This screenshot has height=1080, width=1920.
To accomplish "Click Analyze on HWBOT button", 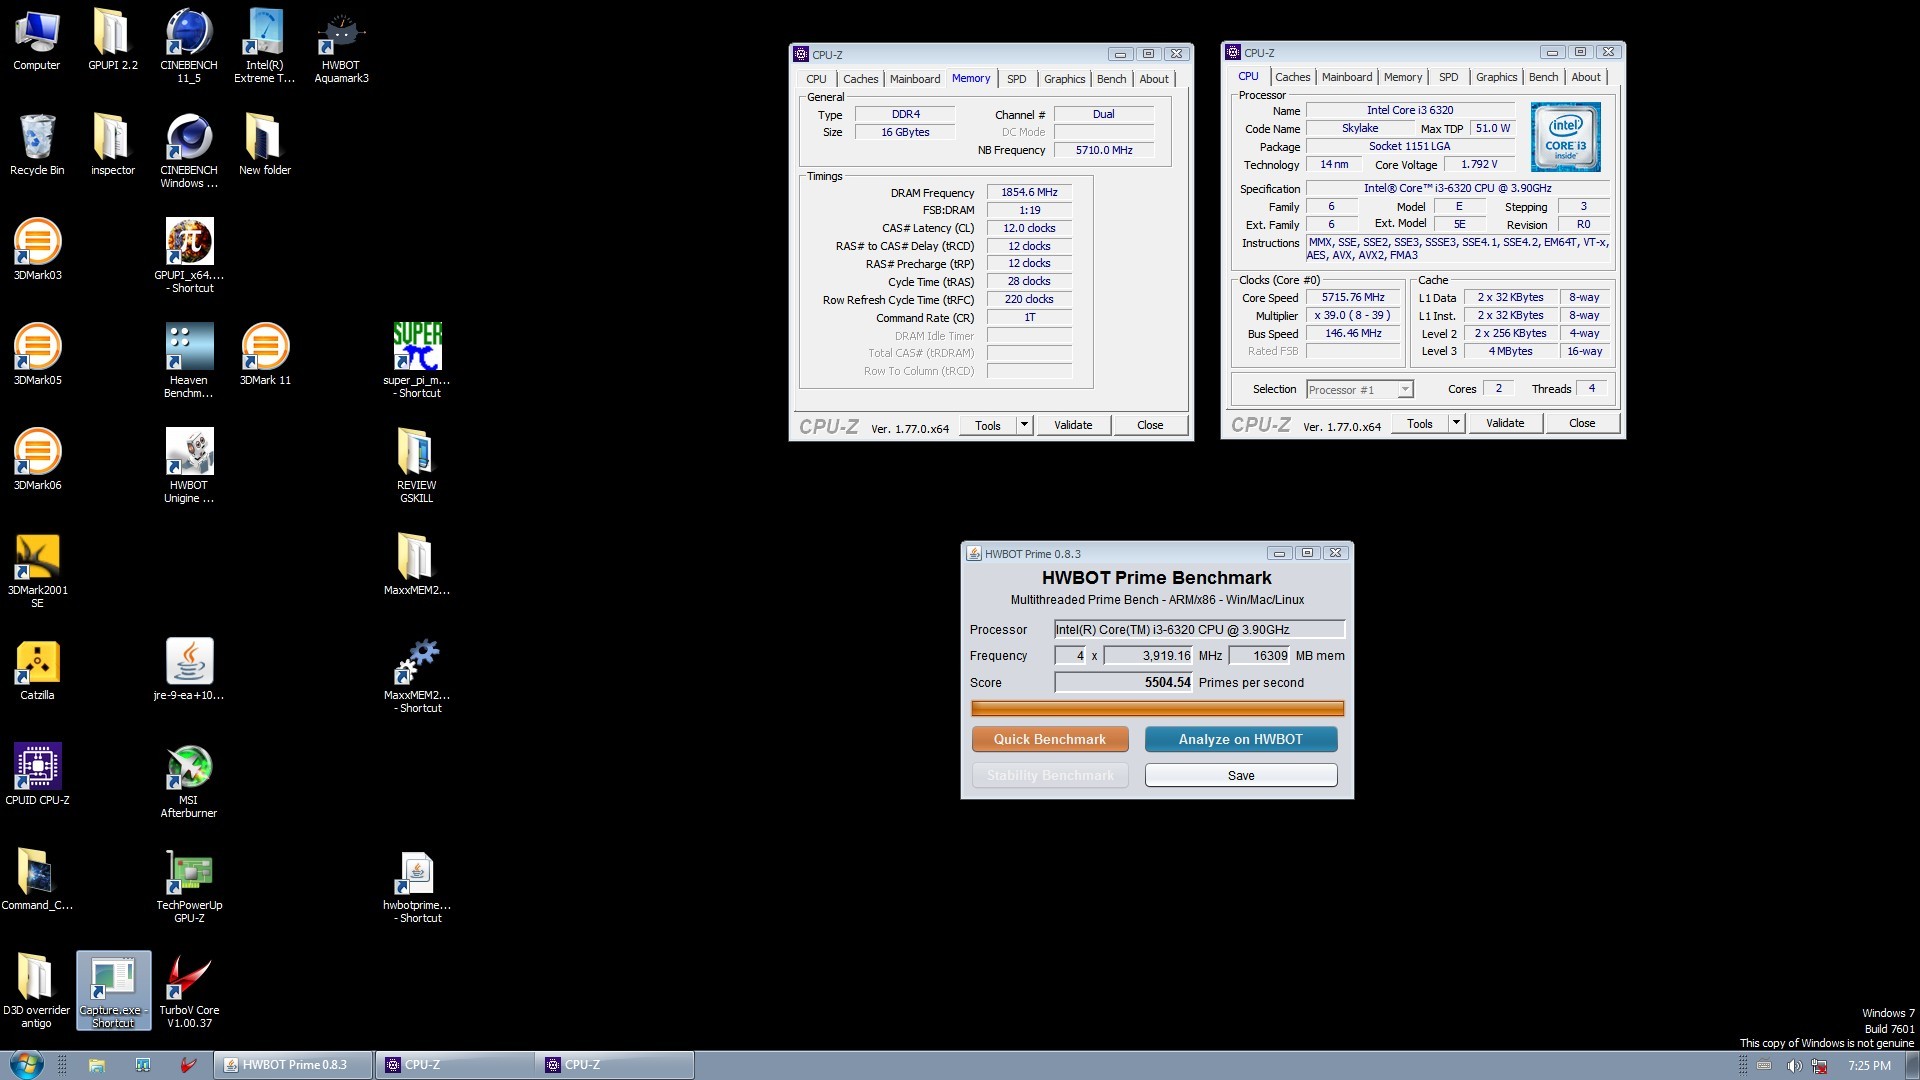I will (1241, 739).
